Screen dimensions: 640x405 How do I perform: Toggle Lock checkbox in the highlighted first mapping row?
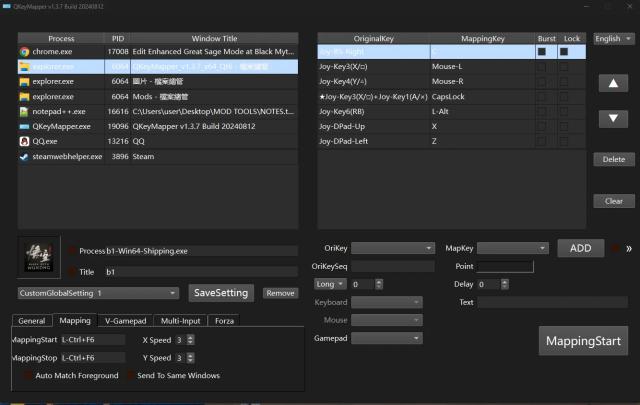pyautogui.click(x=564, y=51)
